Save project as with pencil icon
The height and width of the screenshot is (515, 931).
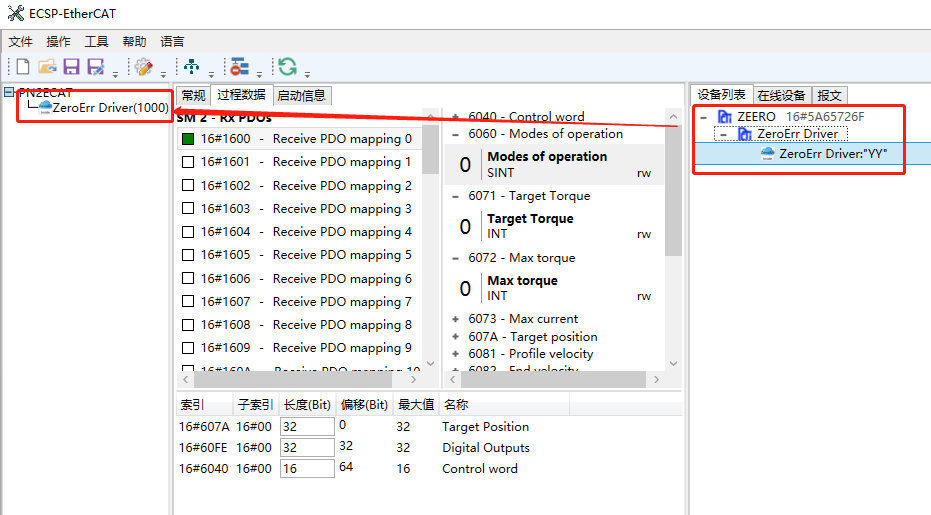coord(96,67)
